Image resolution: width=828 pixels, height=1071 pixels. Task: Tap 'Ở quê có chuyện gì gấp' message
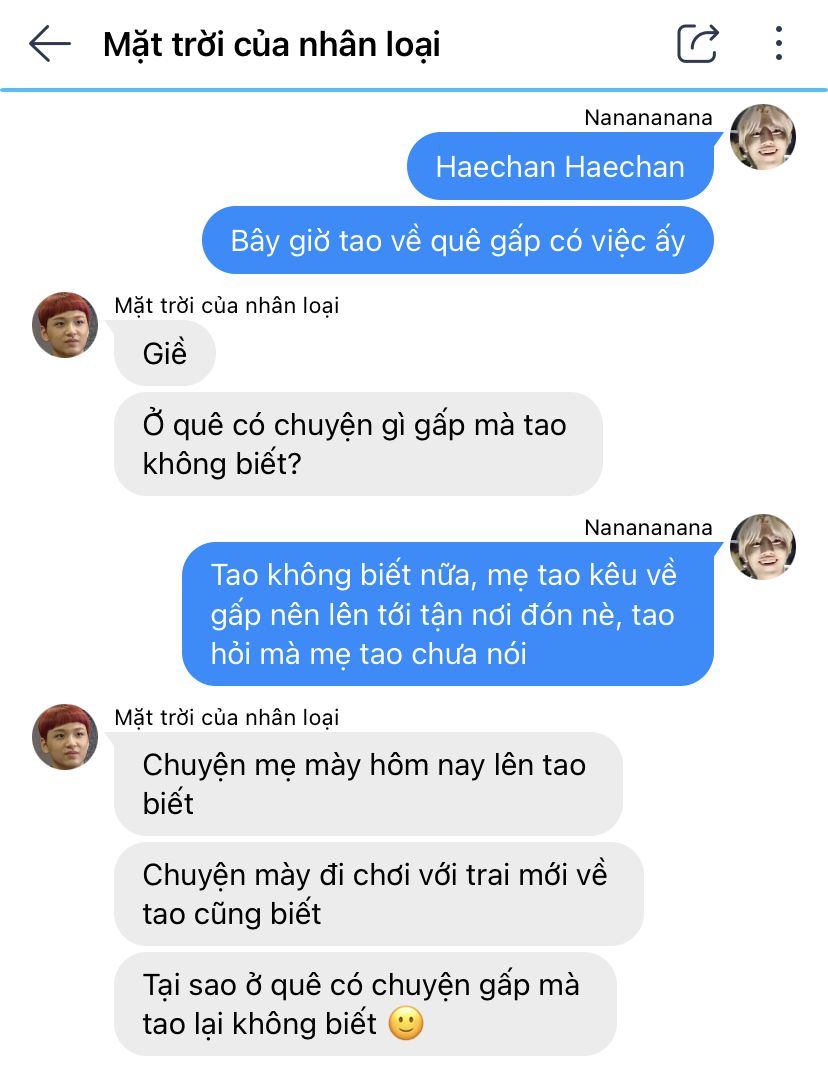[358, 444]
